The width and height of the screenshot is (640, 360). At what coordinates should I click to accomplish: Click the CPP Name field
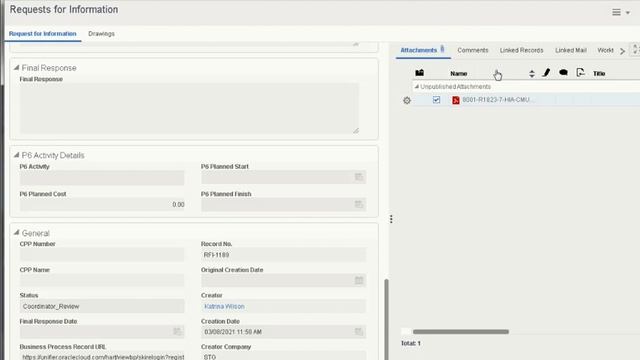(102, 280)
